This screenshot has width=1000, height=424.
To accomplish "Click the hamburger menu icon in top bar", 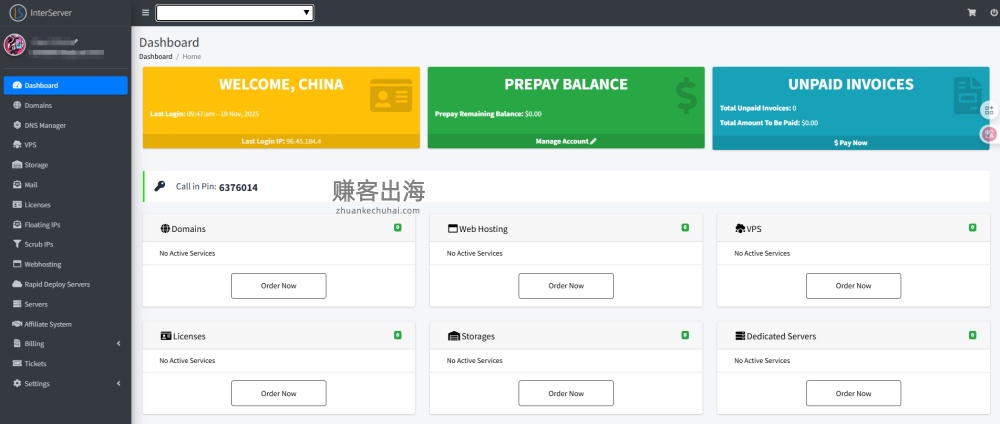I will [146, 13].
